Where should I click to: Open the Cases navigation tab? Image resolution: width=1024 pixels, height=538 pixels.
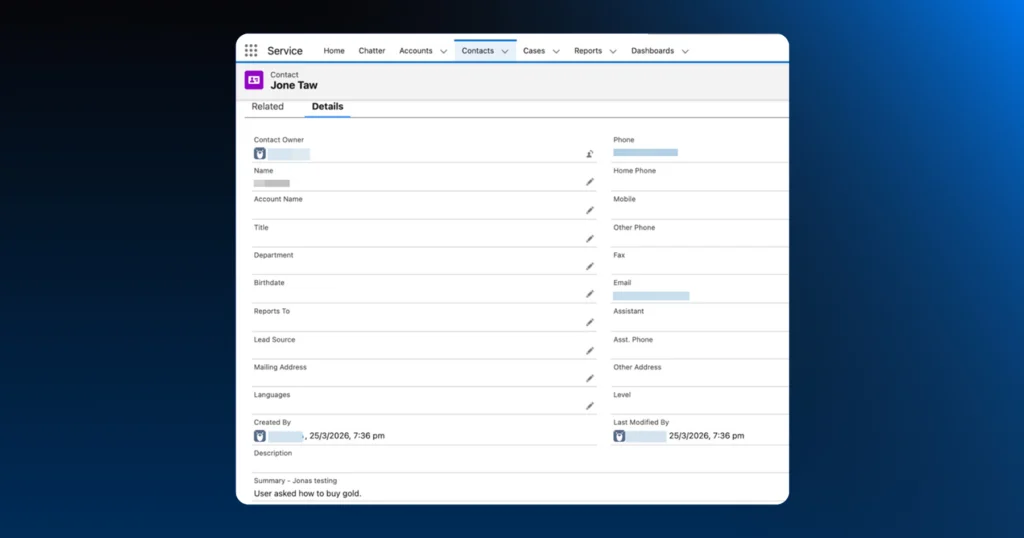pos(534,50)
